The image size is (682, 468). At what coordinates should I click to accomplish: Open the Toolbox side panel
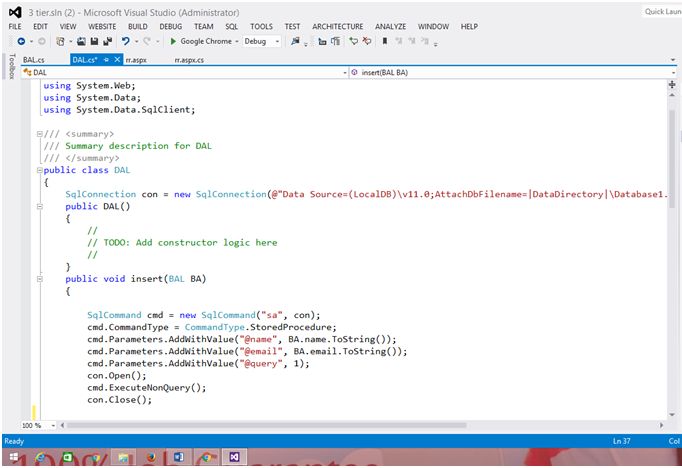[12, 66]
